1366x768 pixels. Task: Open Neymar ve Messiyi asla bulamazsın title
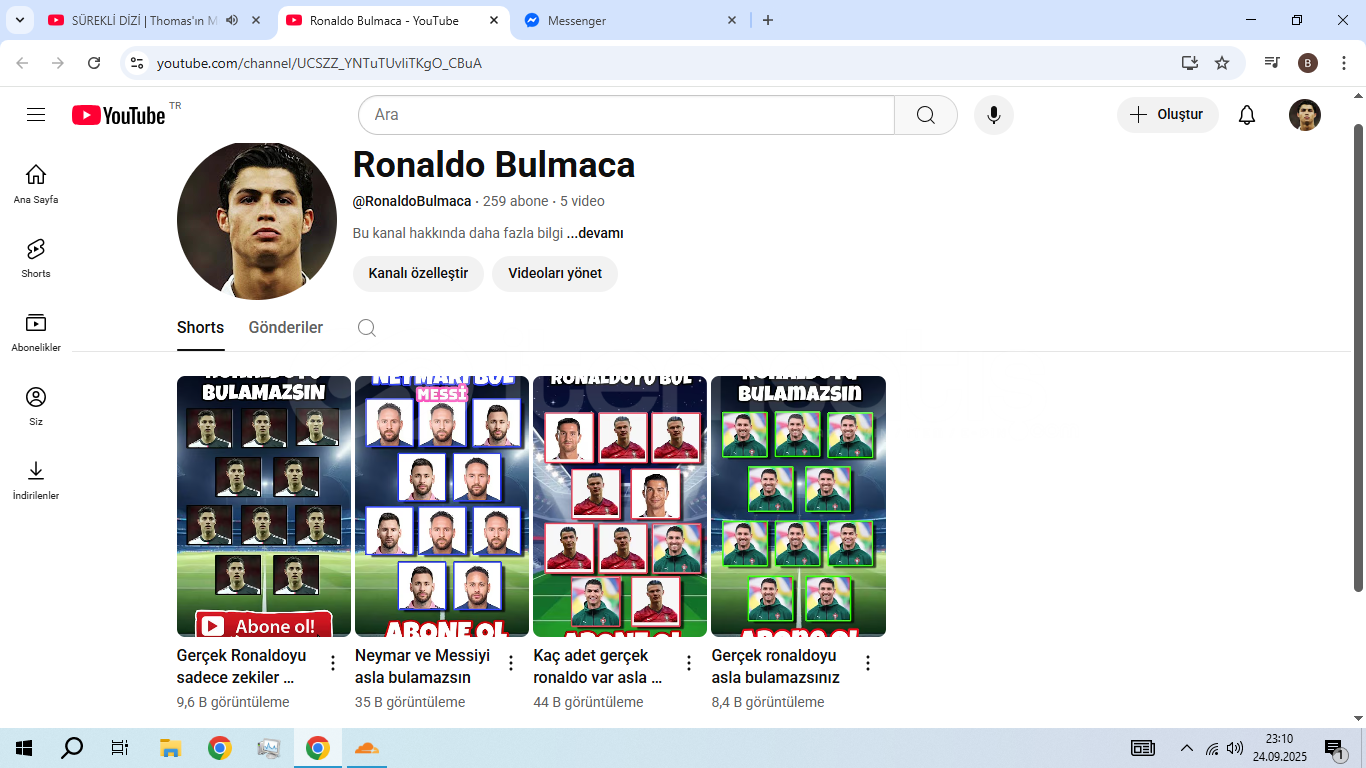[x=423, y=666]
